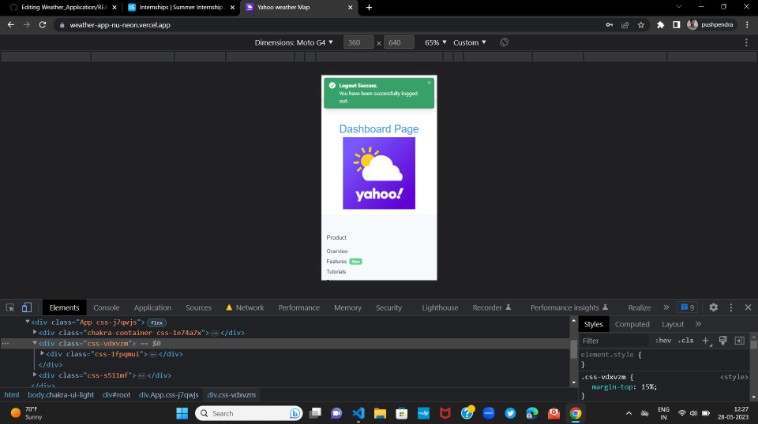Toggle the :hov element state option

click(663, 340)
